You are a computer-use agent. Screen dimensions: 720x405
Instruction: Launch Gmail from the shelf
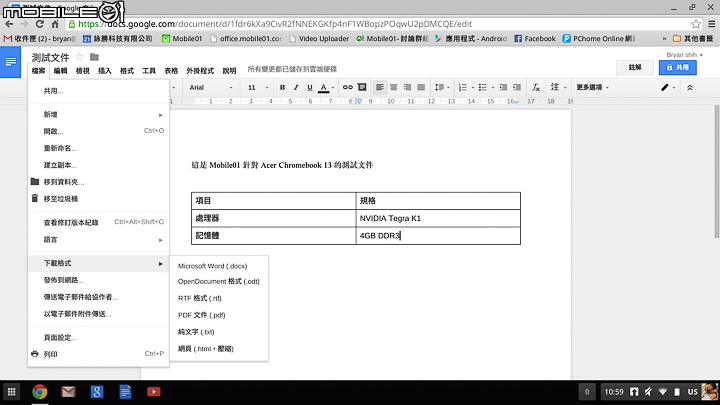pos(68,392)
